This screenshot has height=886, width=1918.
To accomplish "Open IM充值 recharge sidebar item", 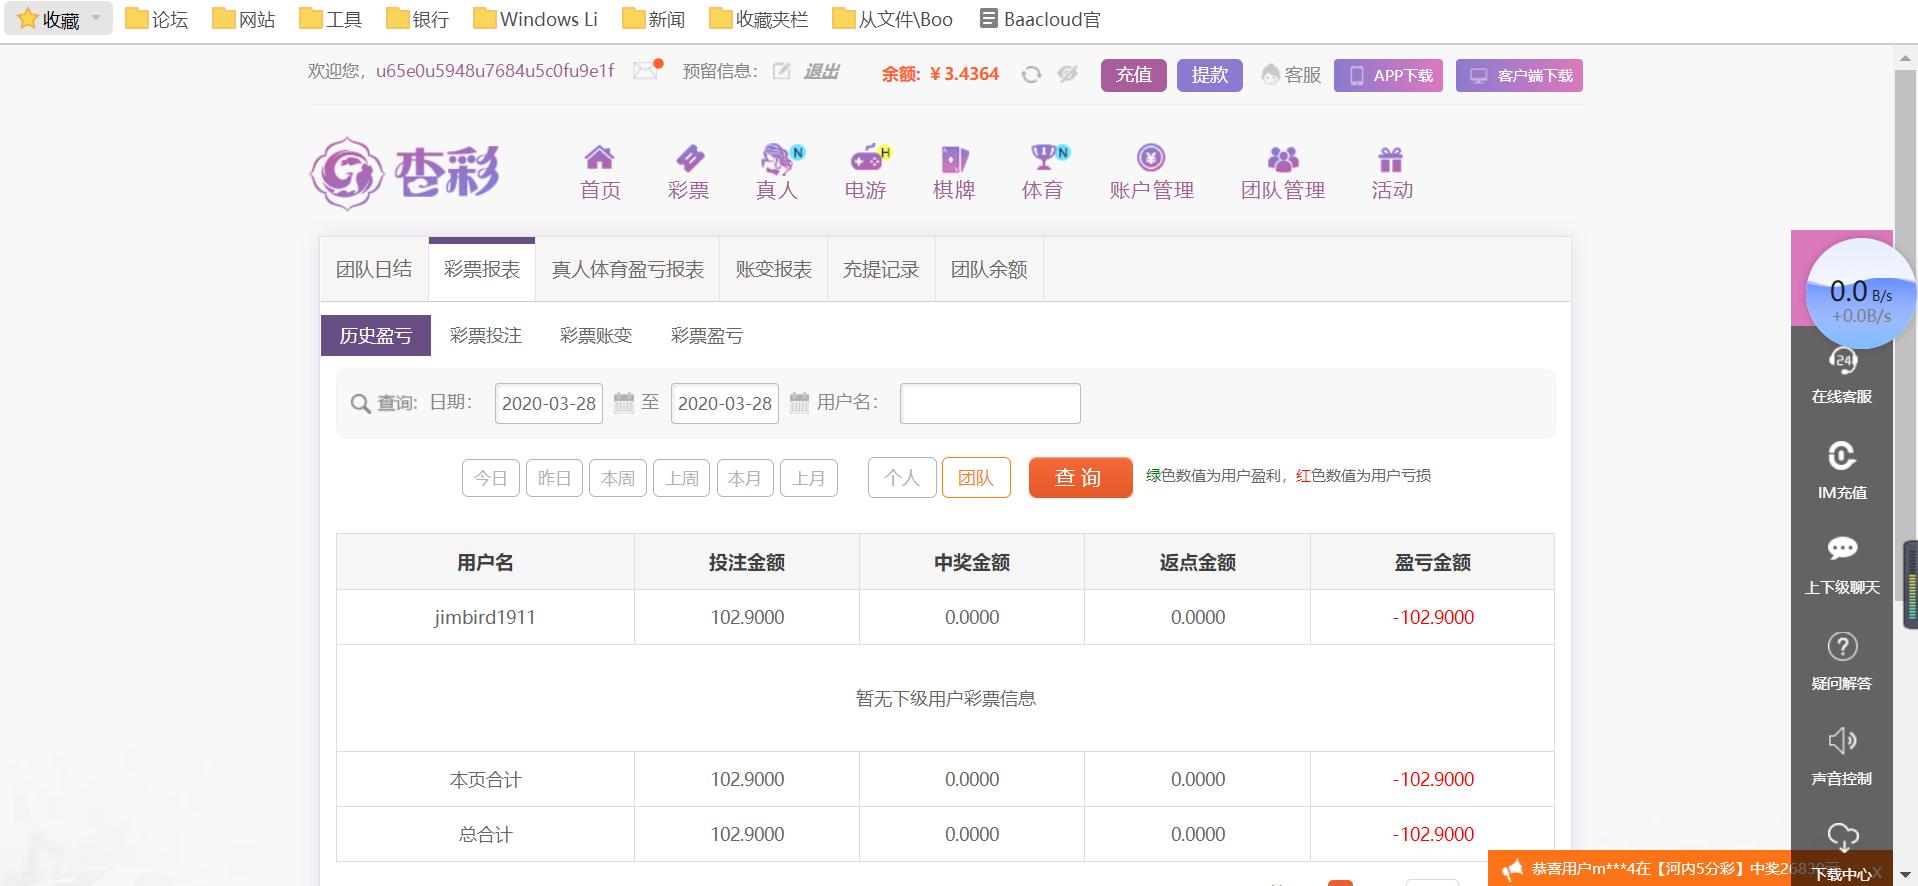I will [1842, 471].
